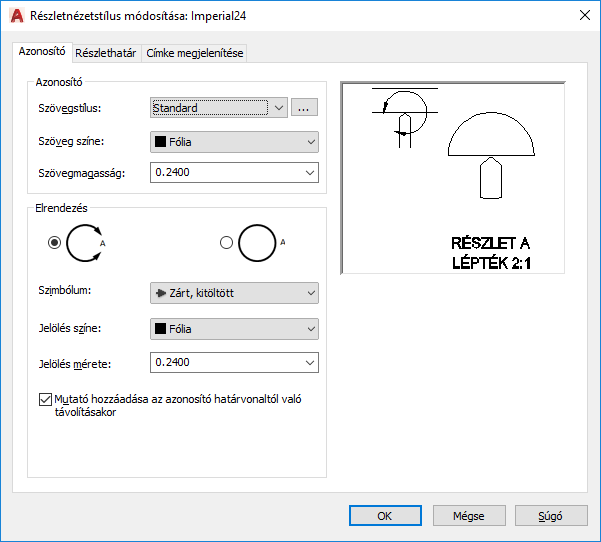
Task: Choose the arrangement radio with plain circle
Action: click(226, 243)
